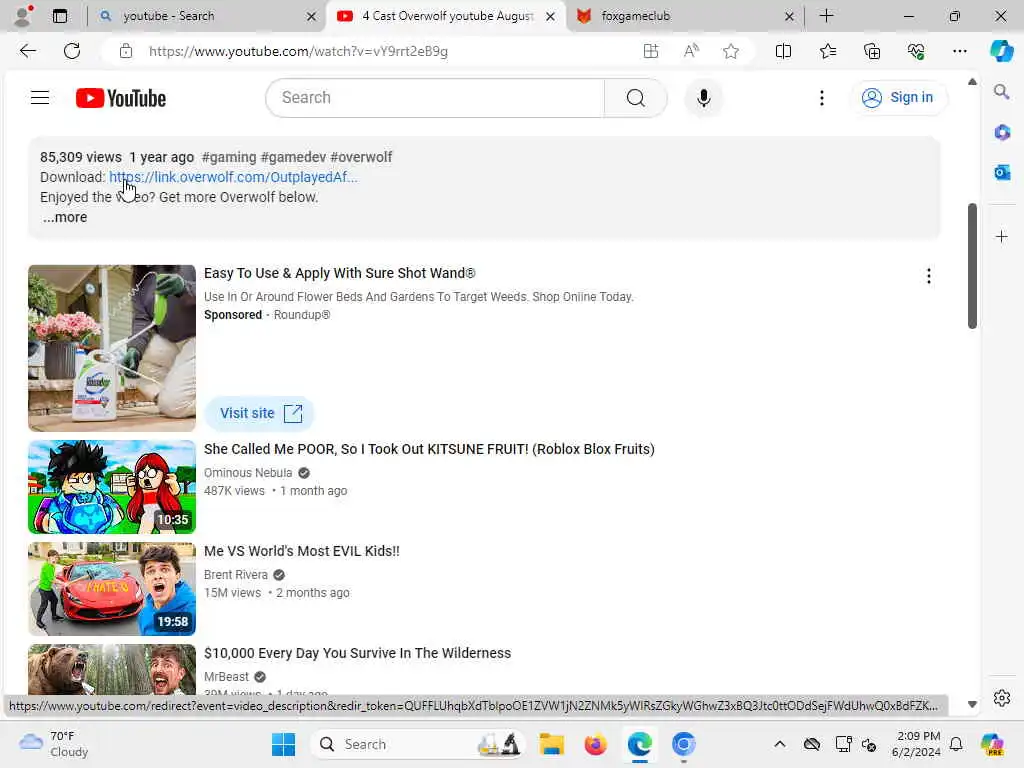This screenshot has width=1024, height=768.
Task: Open File Explorer from taskbar
Action: click(x=551, y=744)
